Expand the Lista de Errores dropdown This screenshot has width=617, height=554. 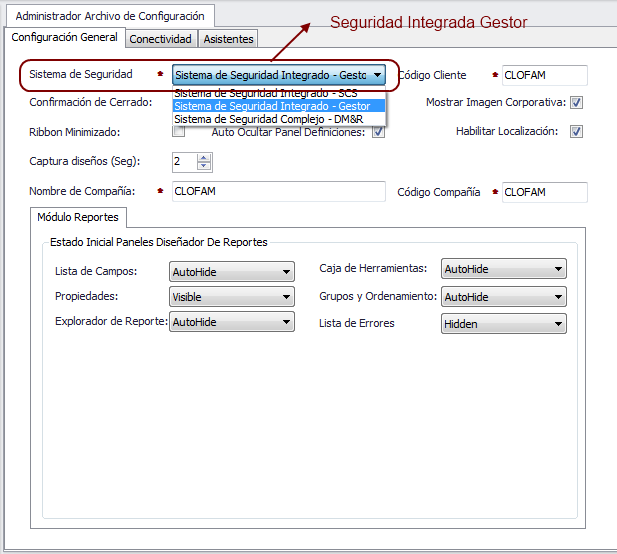click(503, 324)
